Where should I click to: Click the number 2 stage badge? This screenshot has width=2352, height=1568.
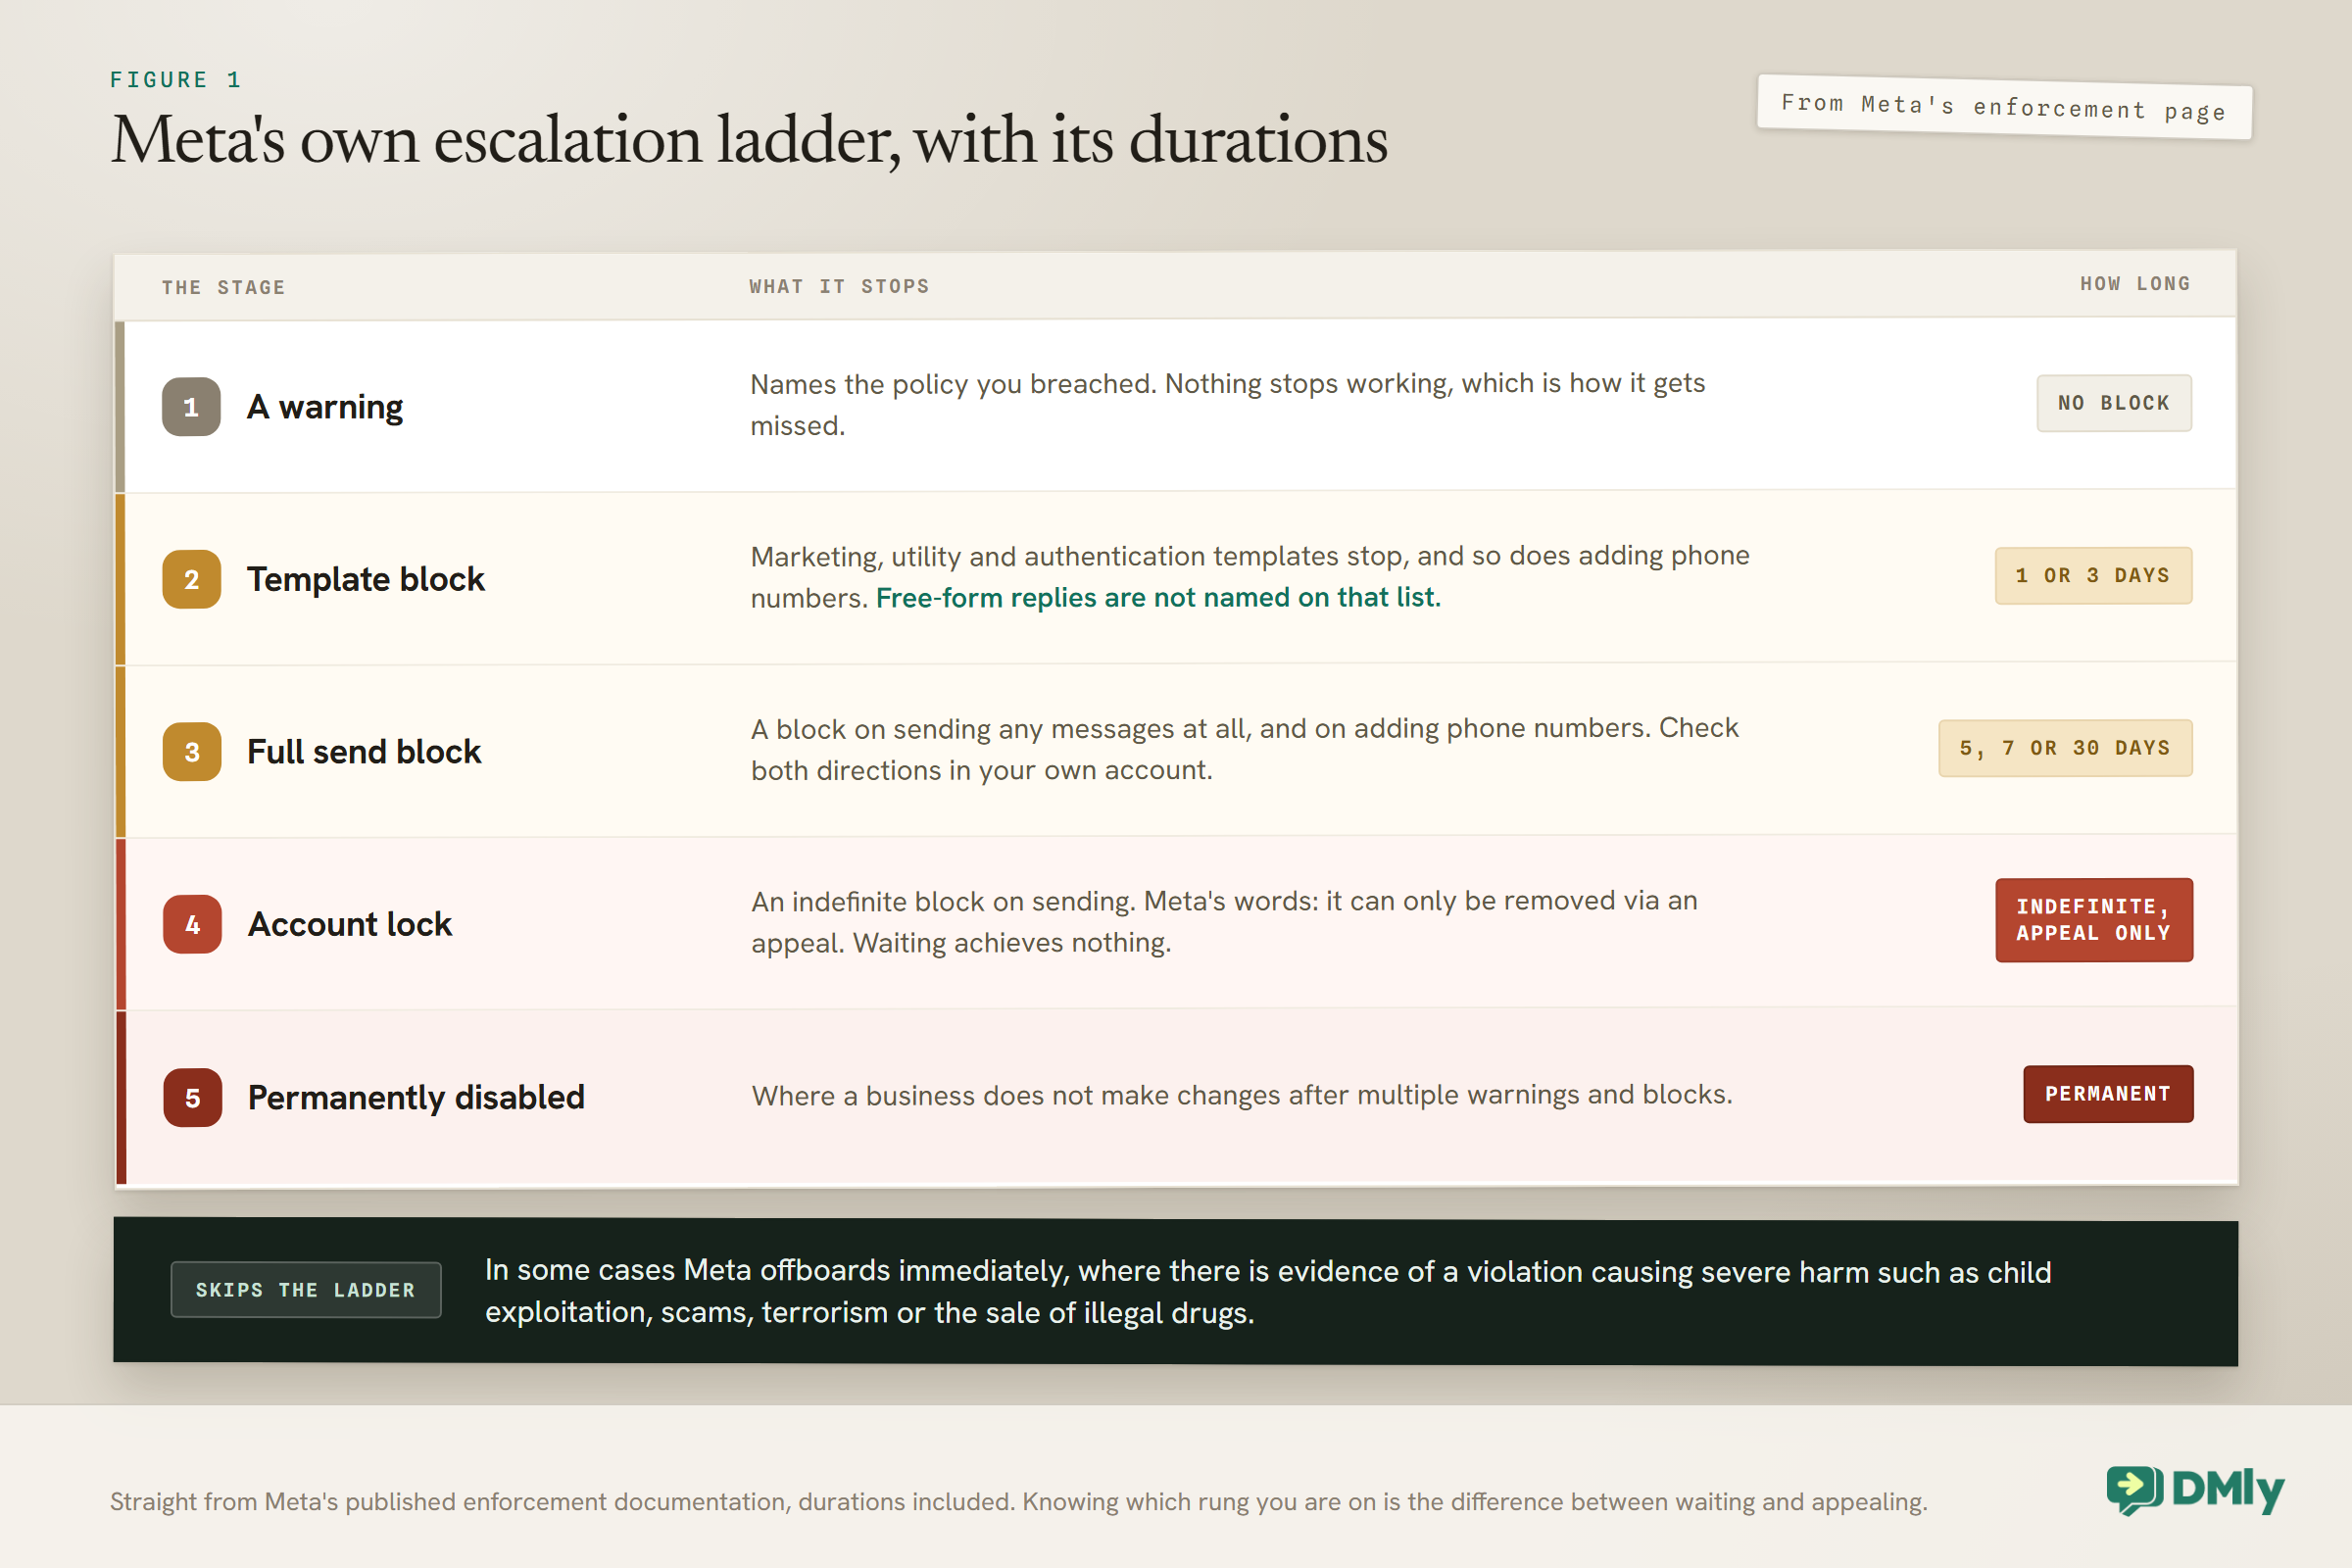click(191, 580)
